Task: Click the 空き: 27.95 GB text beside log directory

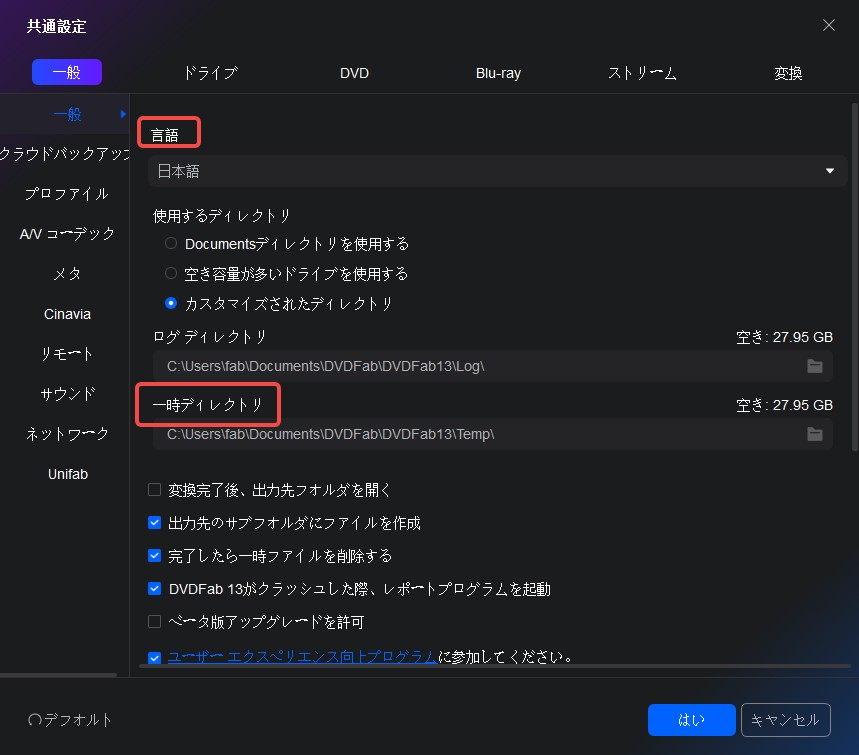Action: point(784,337)
